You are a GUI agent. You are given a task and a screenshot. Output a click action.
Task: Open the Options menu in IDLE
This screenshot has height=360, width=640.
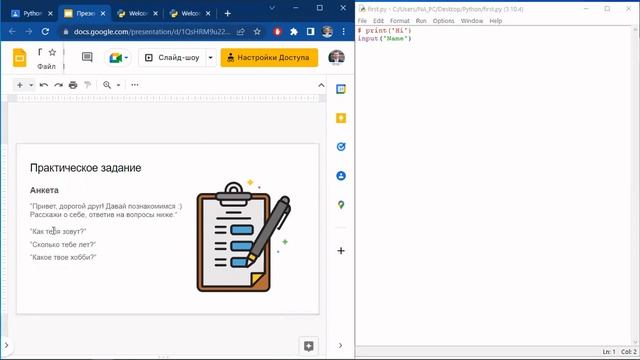(x=443, y=21)
